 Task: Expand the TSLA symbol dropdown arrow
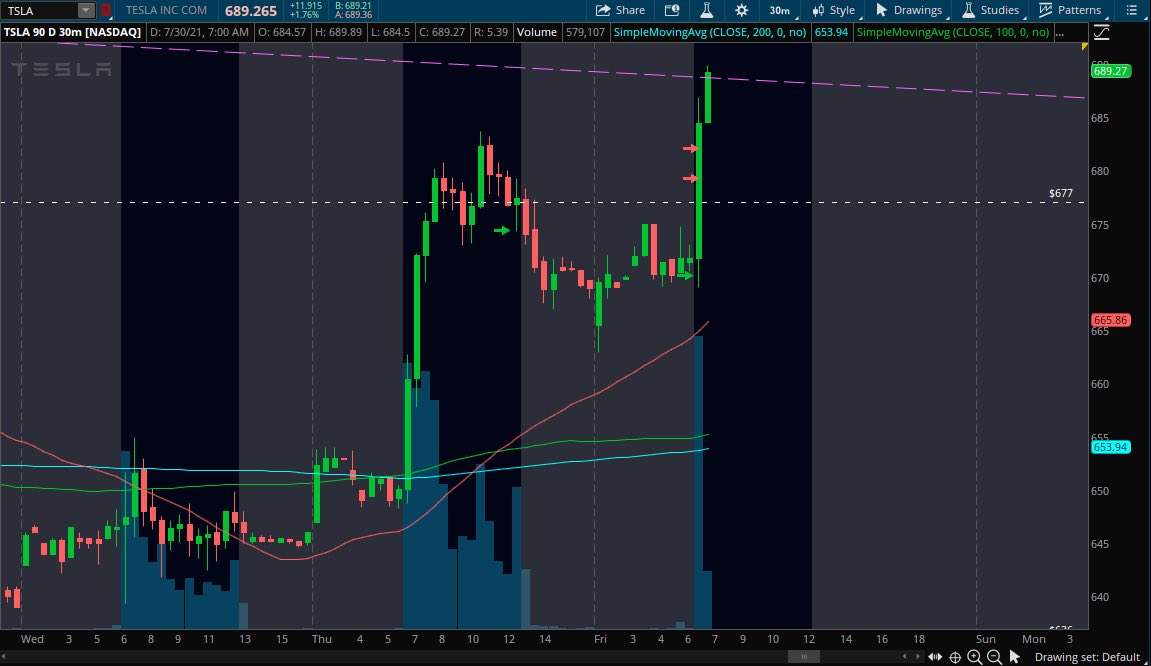(x=86, y=10)
